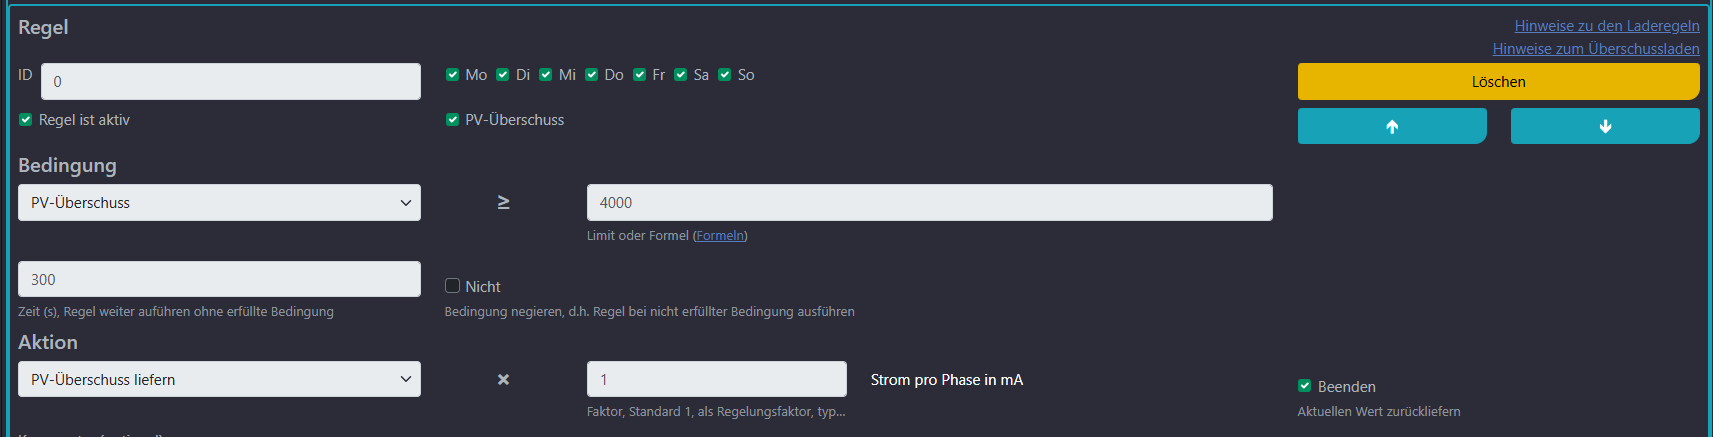This screenshot has width=1713, height=437.
Task: Disable the Fr weekday checkbox
Action: 640,75
